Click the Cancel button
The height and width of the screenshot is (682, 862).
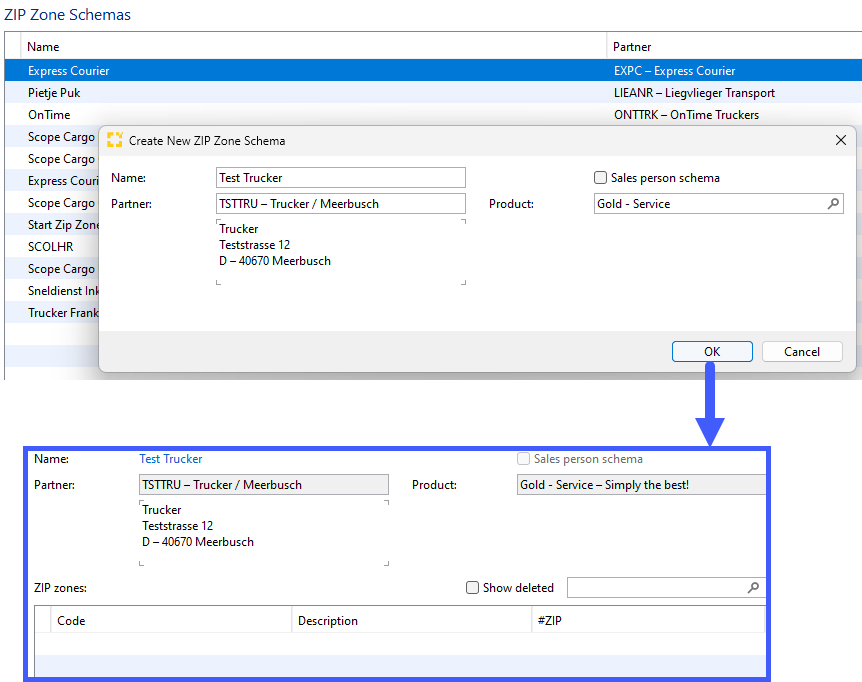click(802, 352)
